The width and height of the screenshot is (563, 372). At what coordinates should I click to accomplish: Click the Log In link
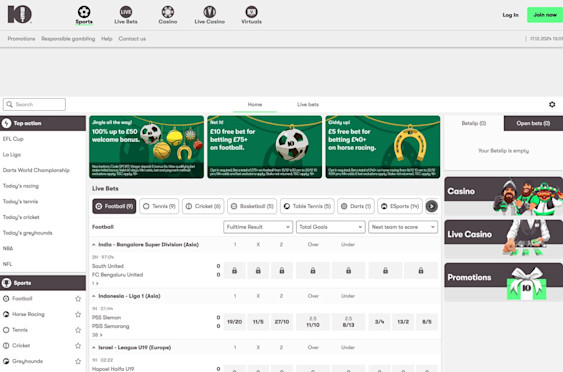[510, 15]
